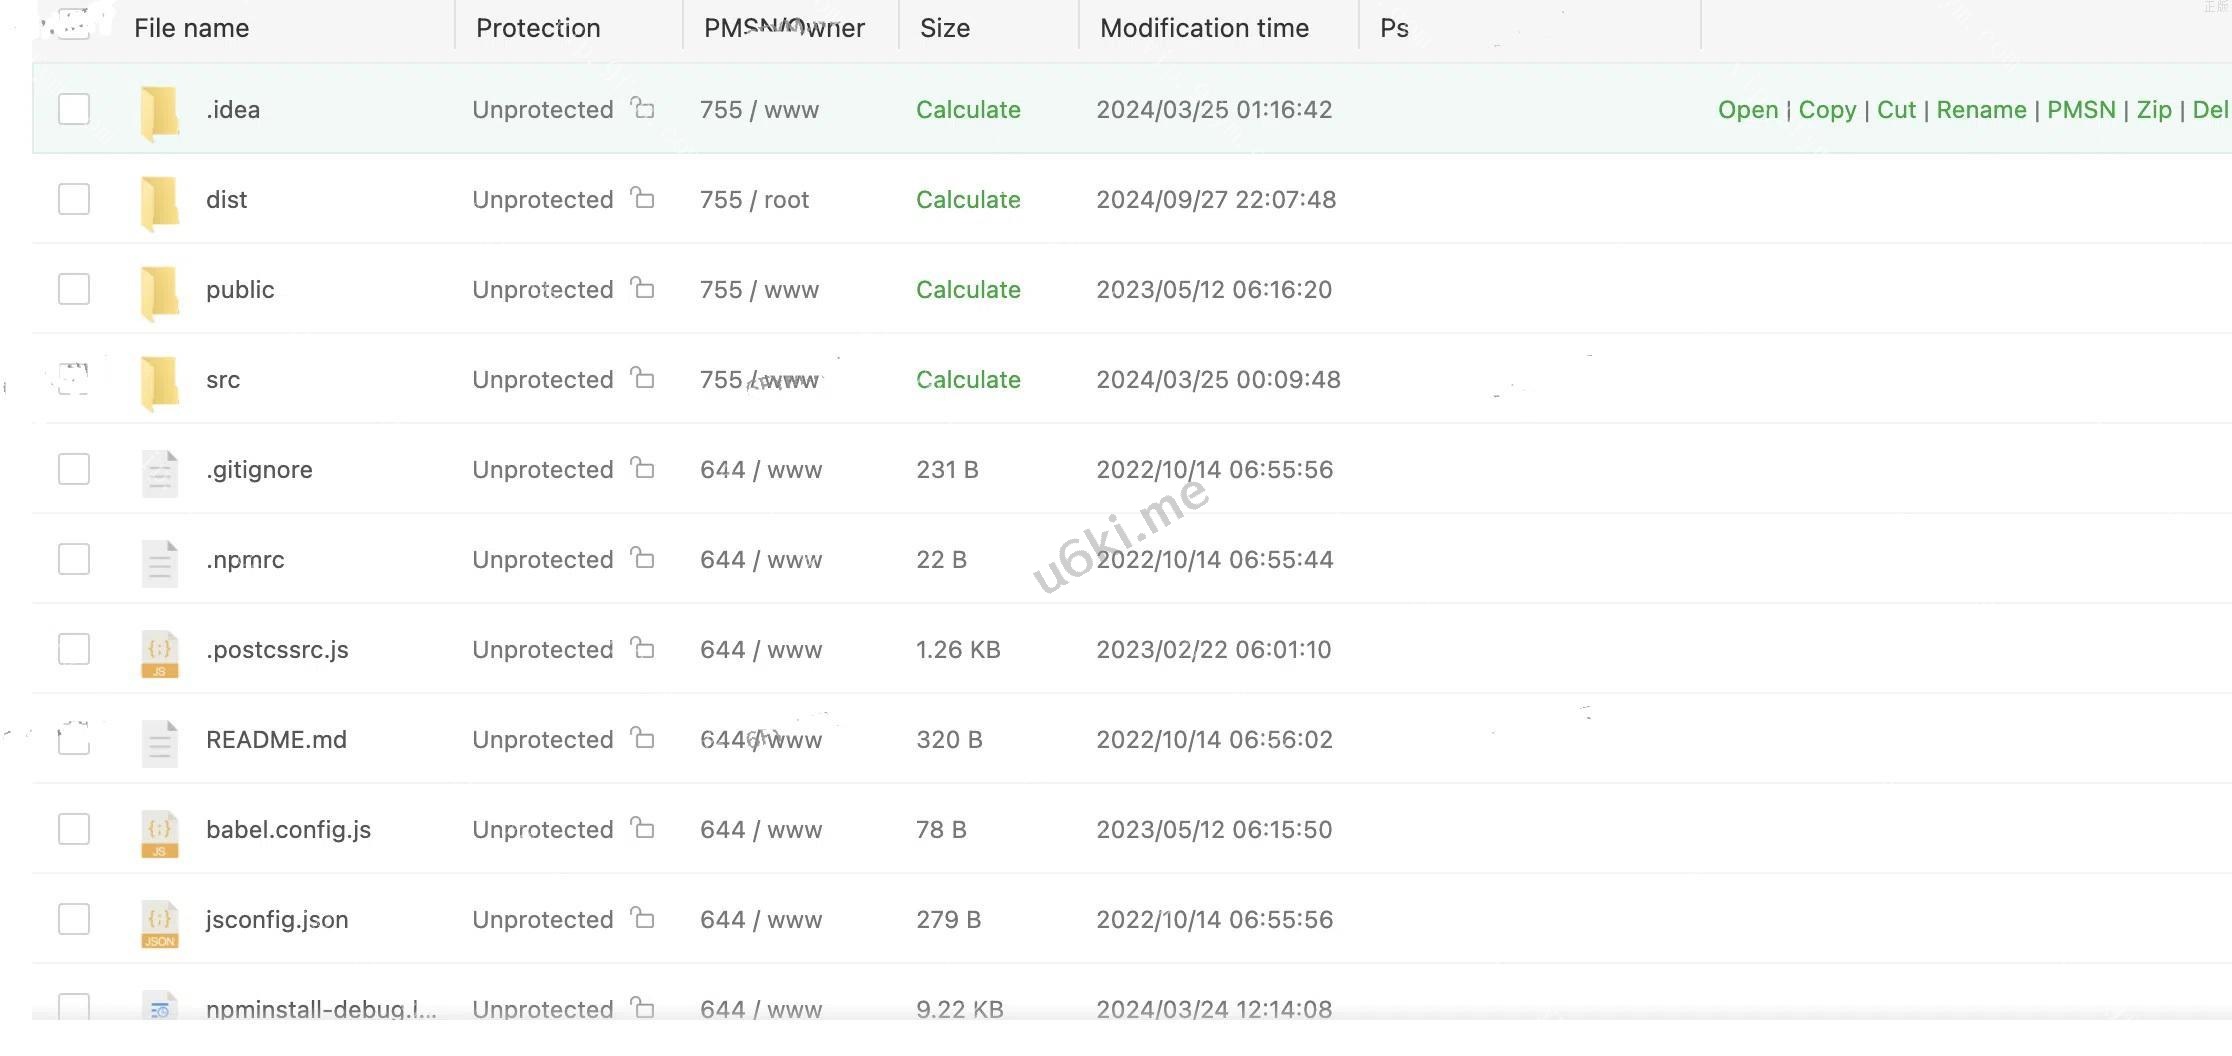Click Rename for the .idea folder
The width and height of the screenshot is (2232, 1056).
[x=1981, y=110]
